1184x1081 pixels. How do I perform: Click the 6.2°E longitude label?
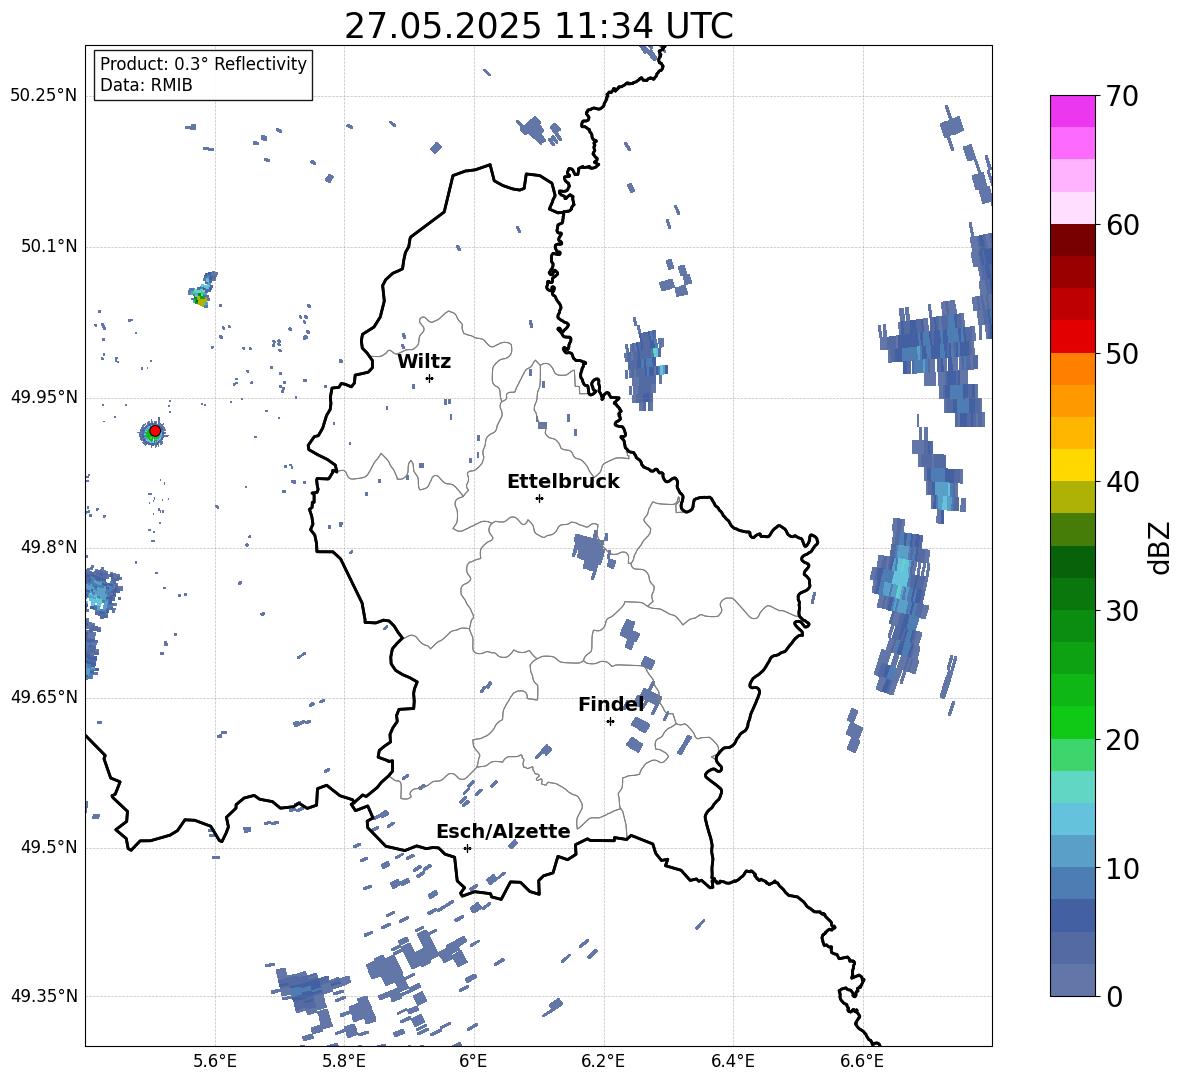pyautogui.click(x=603, y=1061)
